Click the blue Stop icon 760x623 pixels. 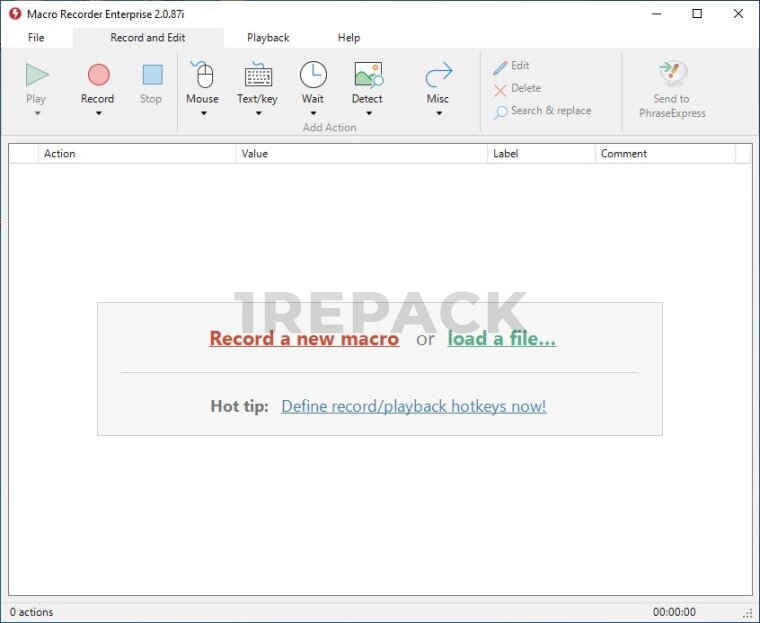[151, 75]
